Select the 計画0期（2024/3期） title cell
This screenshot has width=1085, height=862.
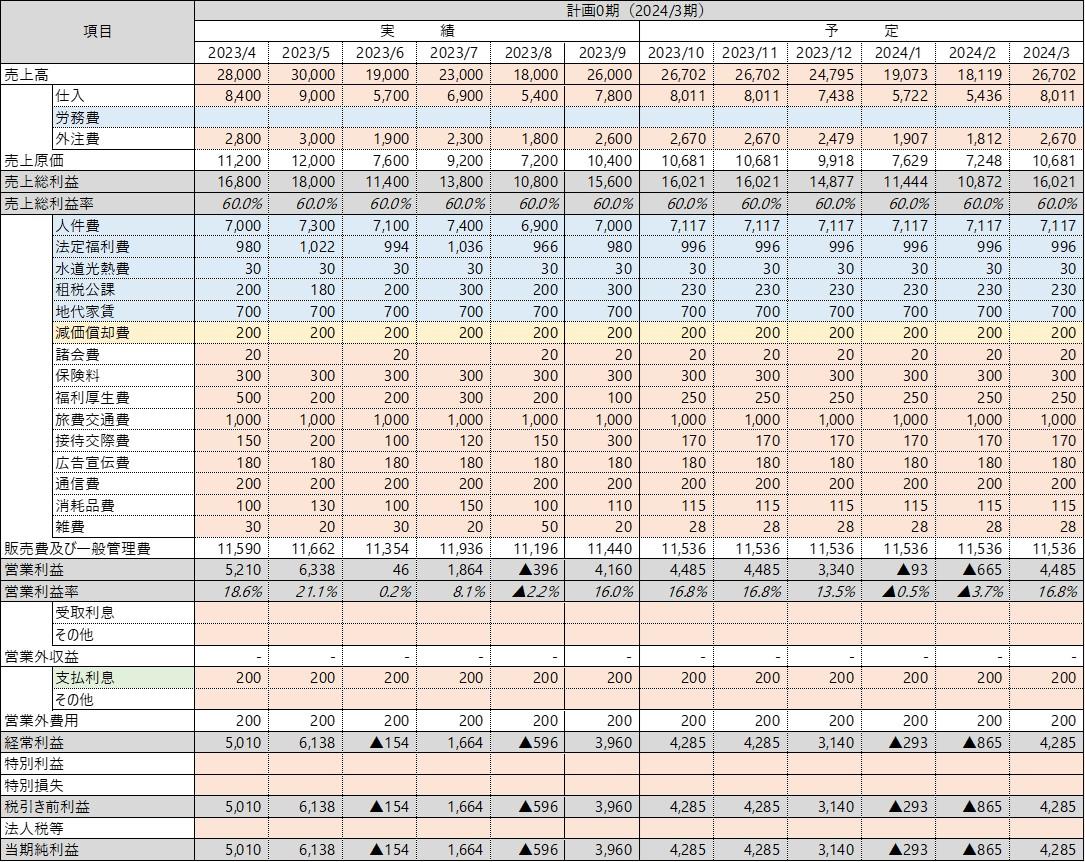[638, 10]
